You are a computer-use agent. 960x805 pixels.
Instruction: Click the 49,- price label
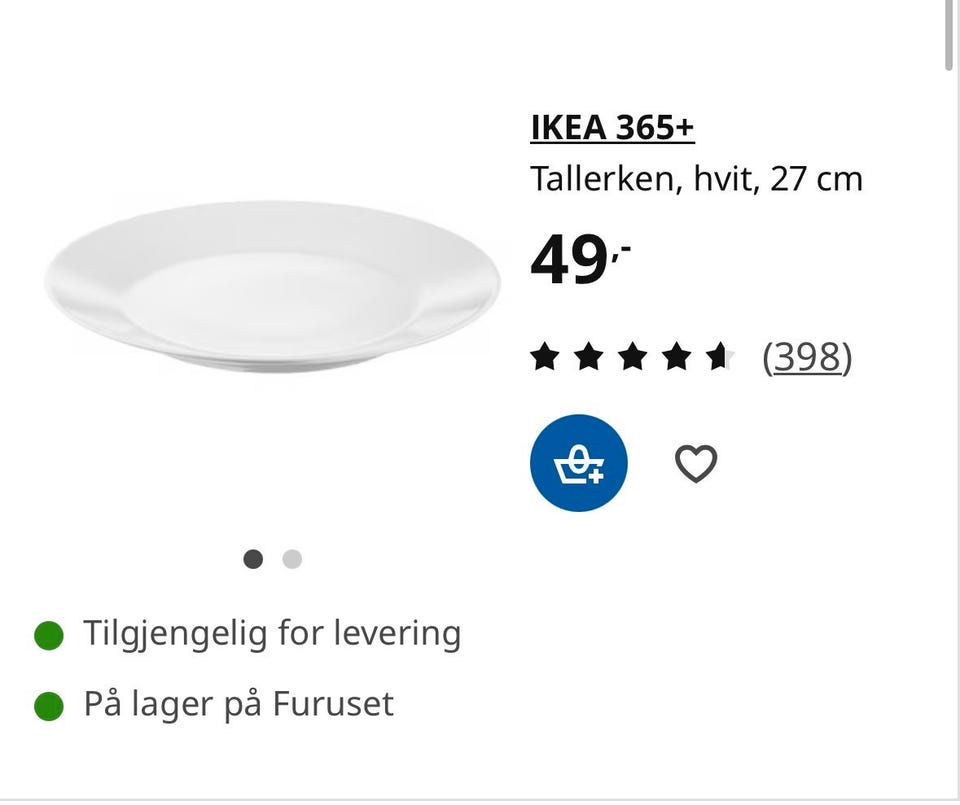pos(580,259)
